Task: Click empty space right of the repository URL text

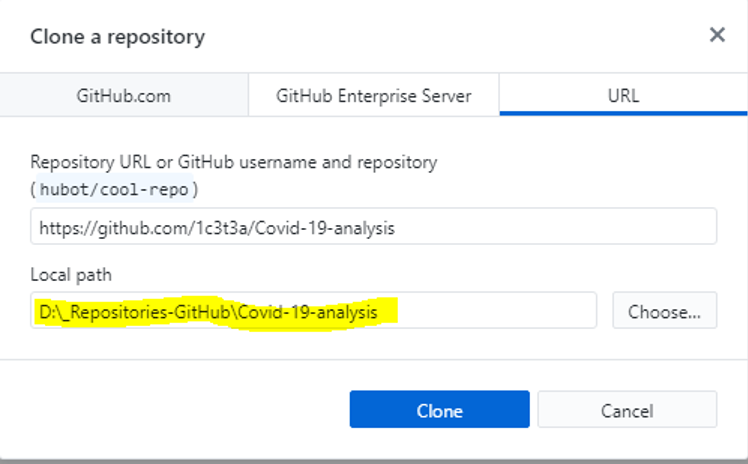Action: click(x=550, y=228)
